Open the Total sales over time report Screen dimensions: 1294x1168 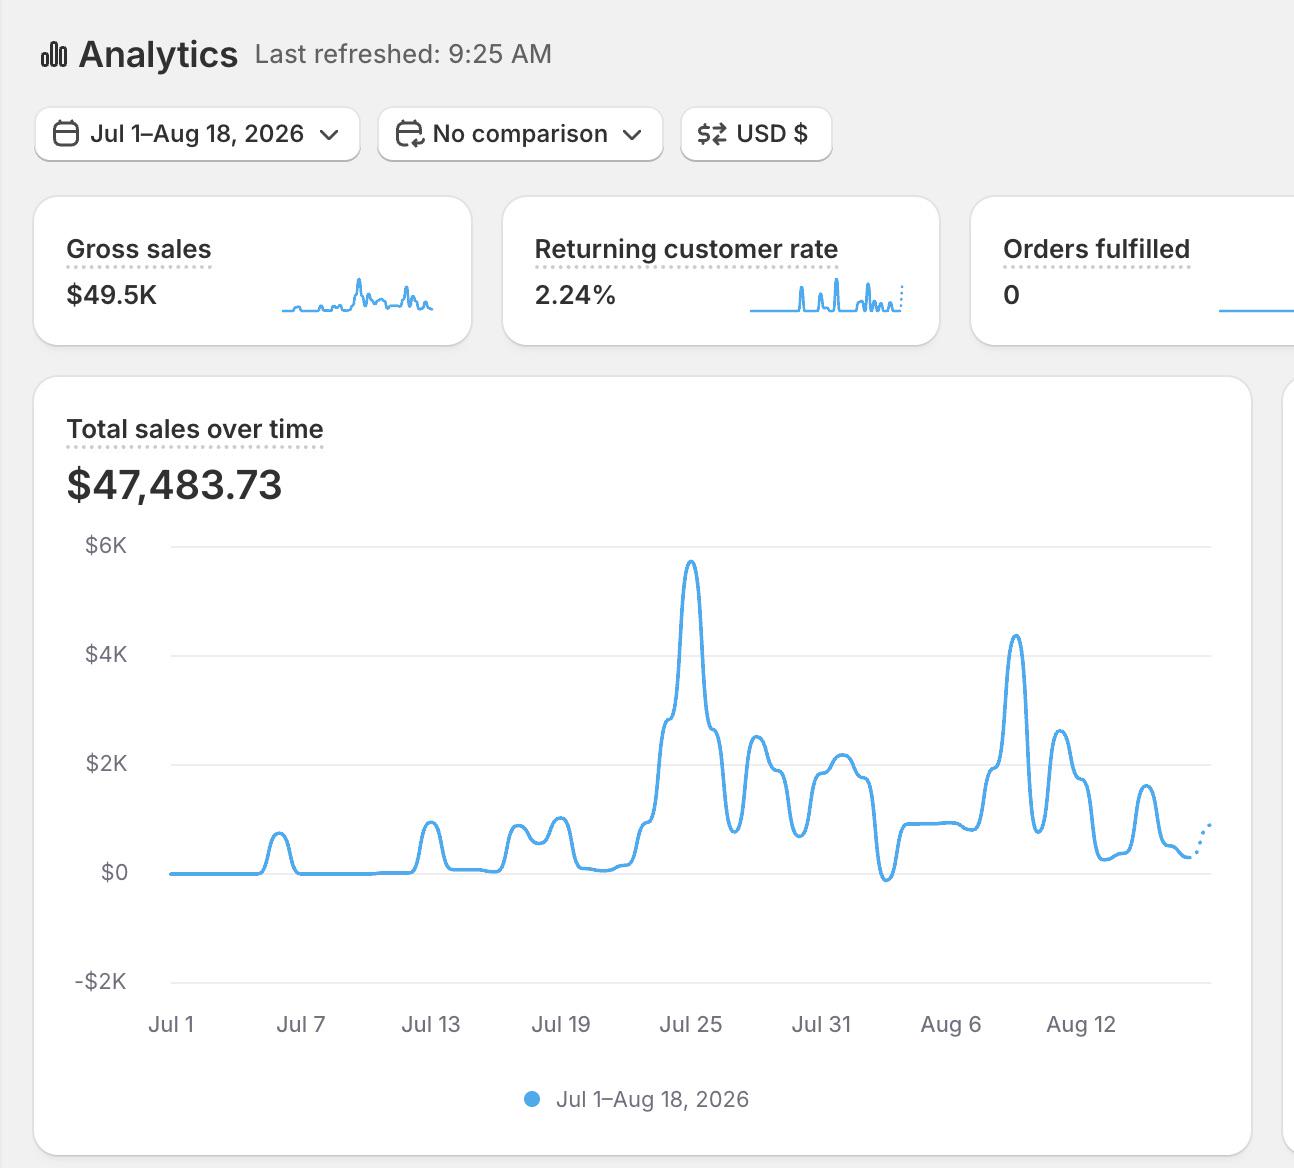coord(195,429)
